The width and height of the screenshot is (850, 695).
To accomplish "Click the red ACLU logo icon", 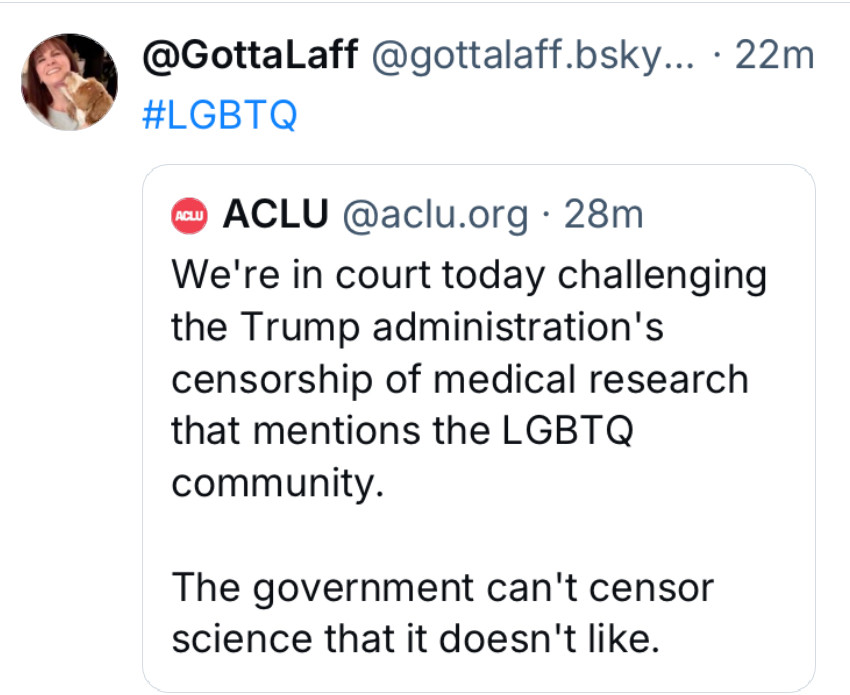I will (x=189, y=214).
